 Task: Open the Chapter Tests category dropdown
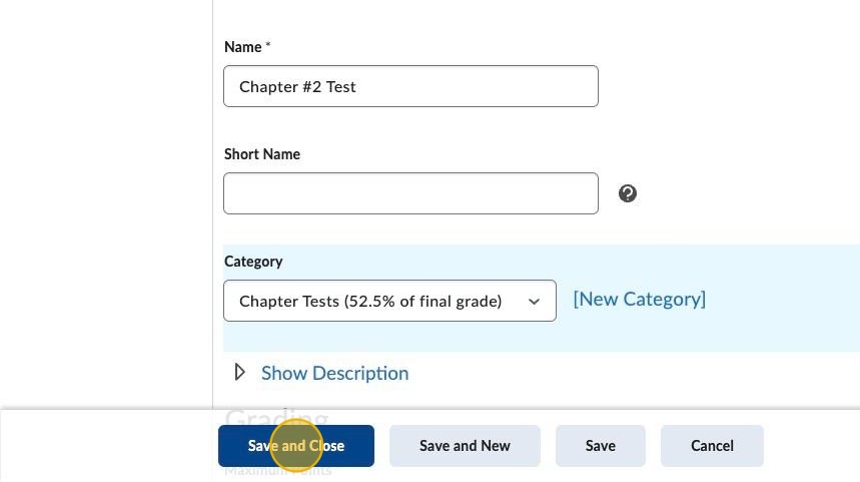click(x=389, y=301)
